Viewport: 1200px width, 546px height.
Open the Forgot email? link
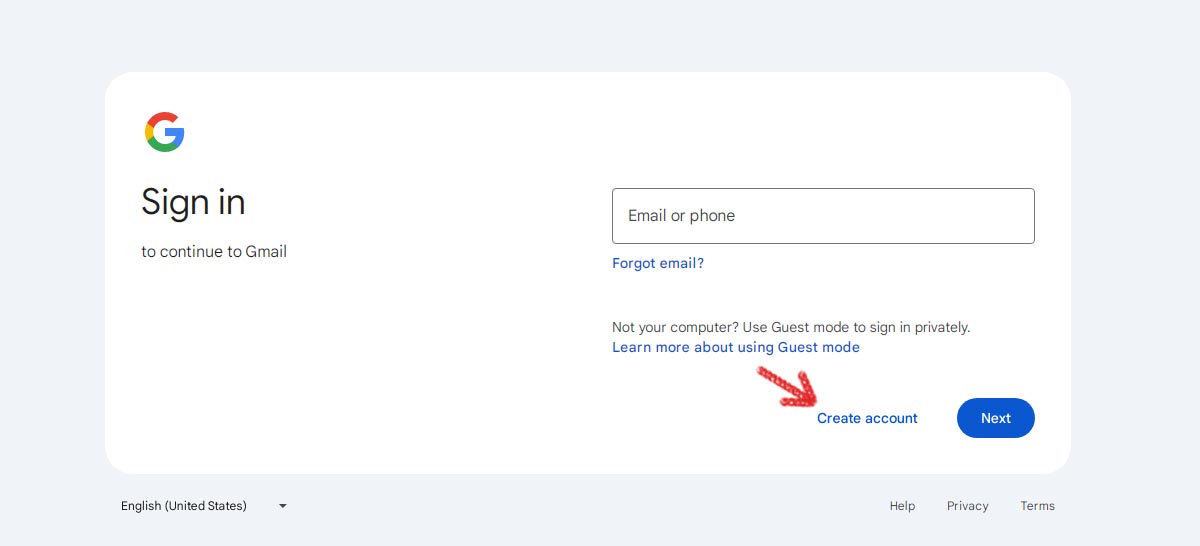point(658,263)
